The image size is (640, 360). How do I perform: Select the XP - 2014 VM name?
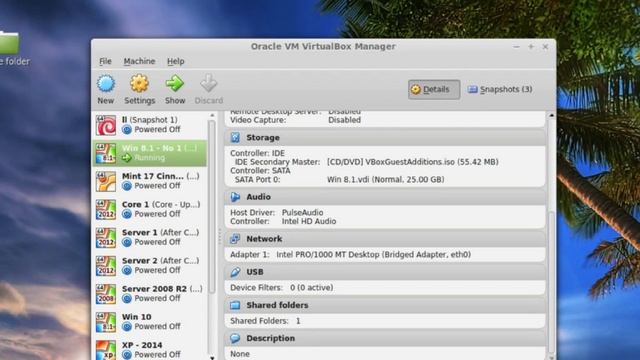tap(142, 345)
